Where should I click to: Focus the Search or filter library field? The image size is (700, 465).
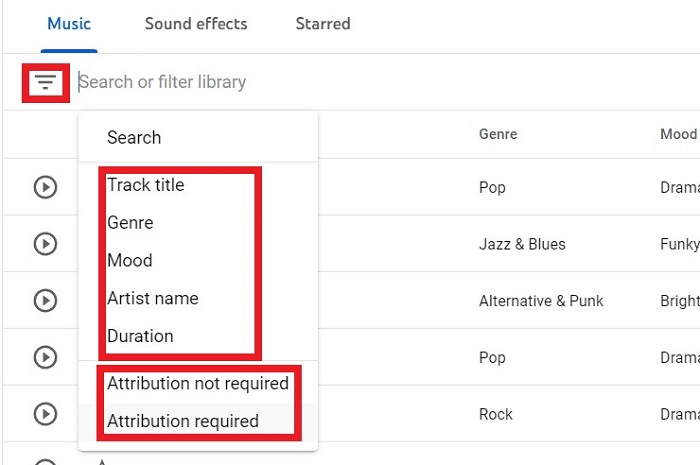[x=300, y=82]
